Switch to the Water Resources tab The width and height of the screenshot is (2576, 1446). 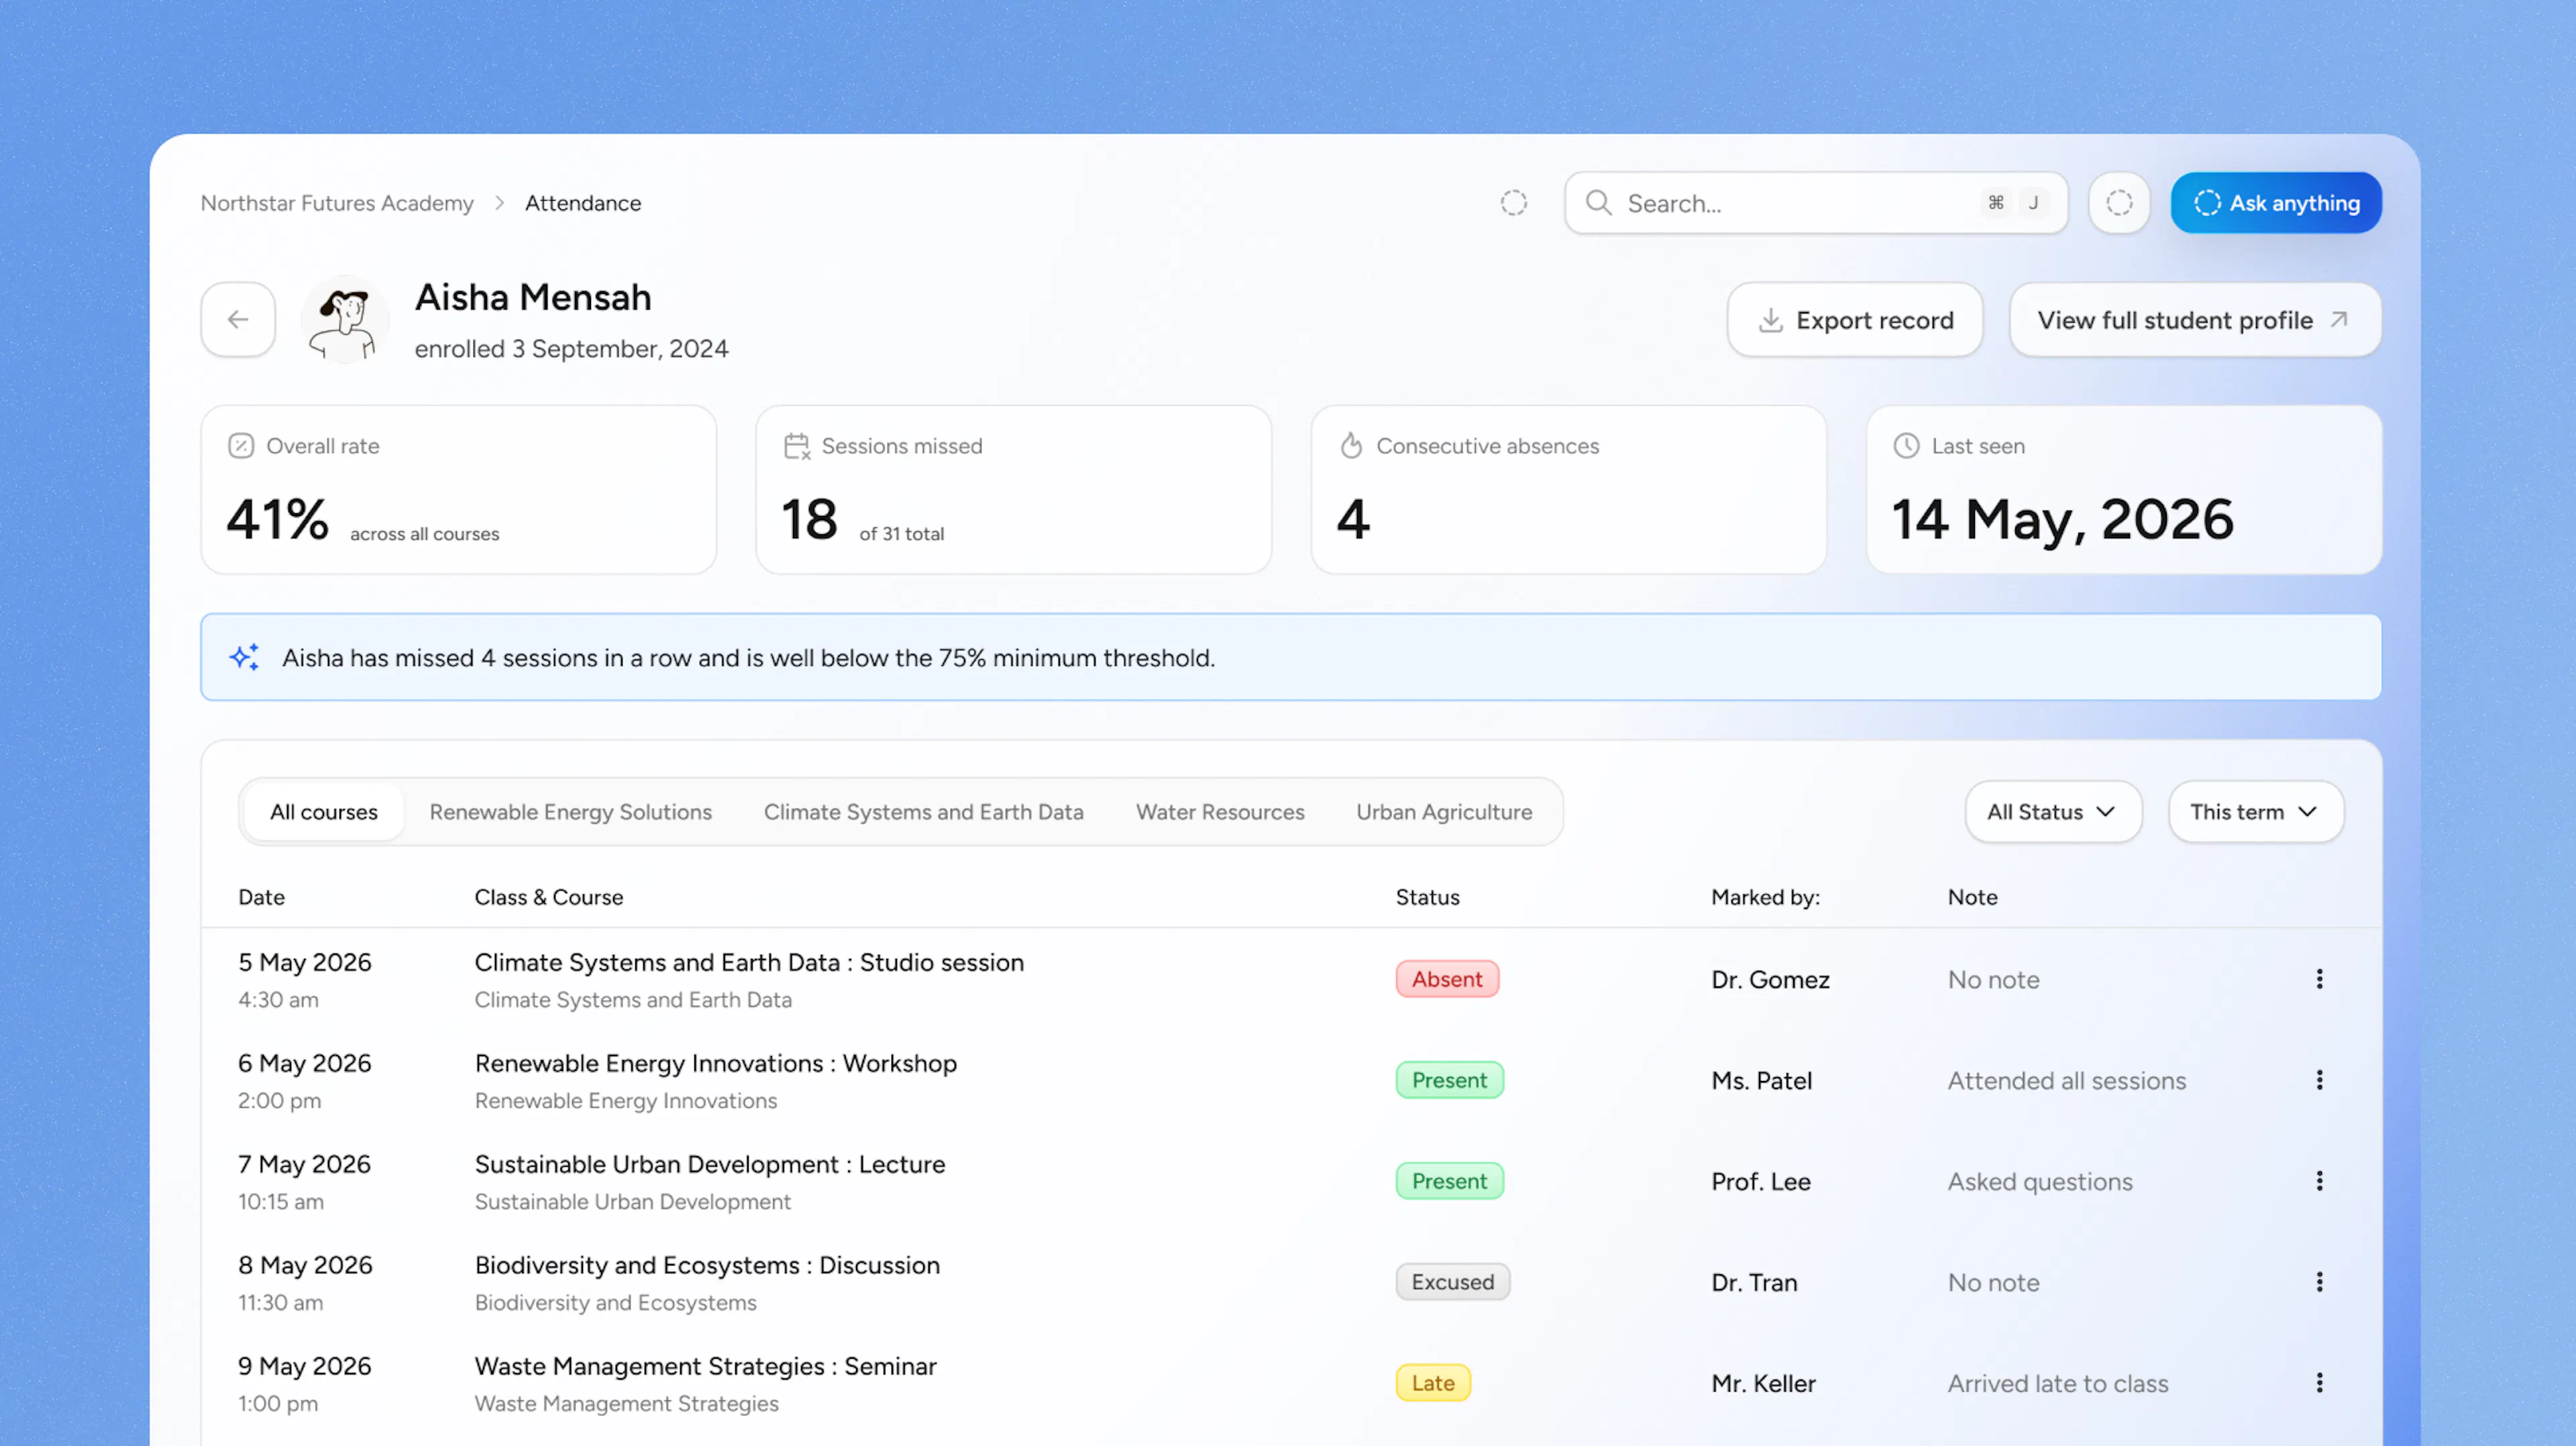1220,812
